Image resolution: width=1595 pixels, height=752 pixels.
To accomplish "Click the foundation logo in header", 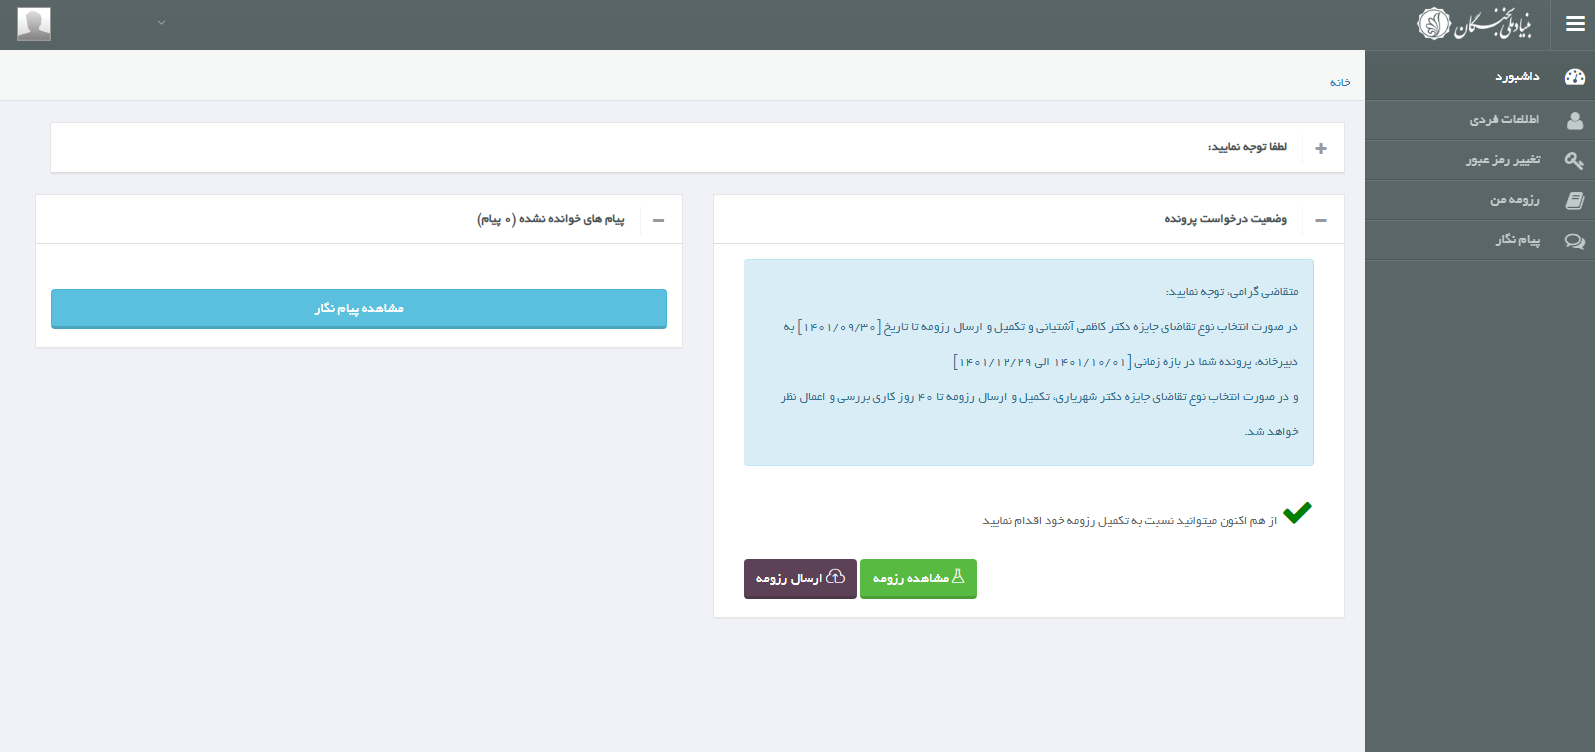I will [1474, 23].
